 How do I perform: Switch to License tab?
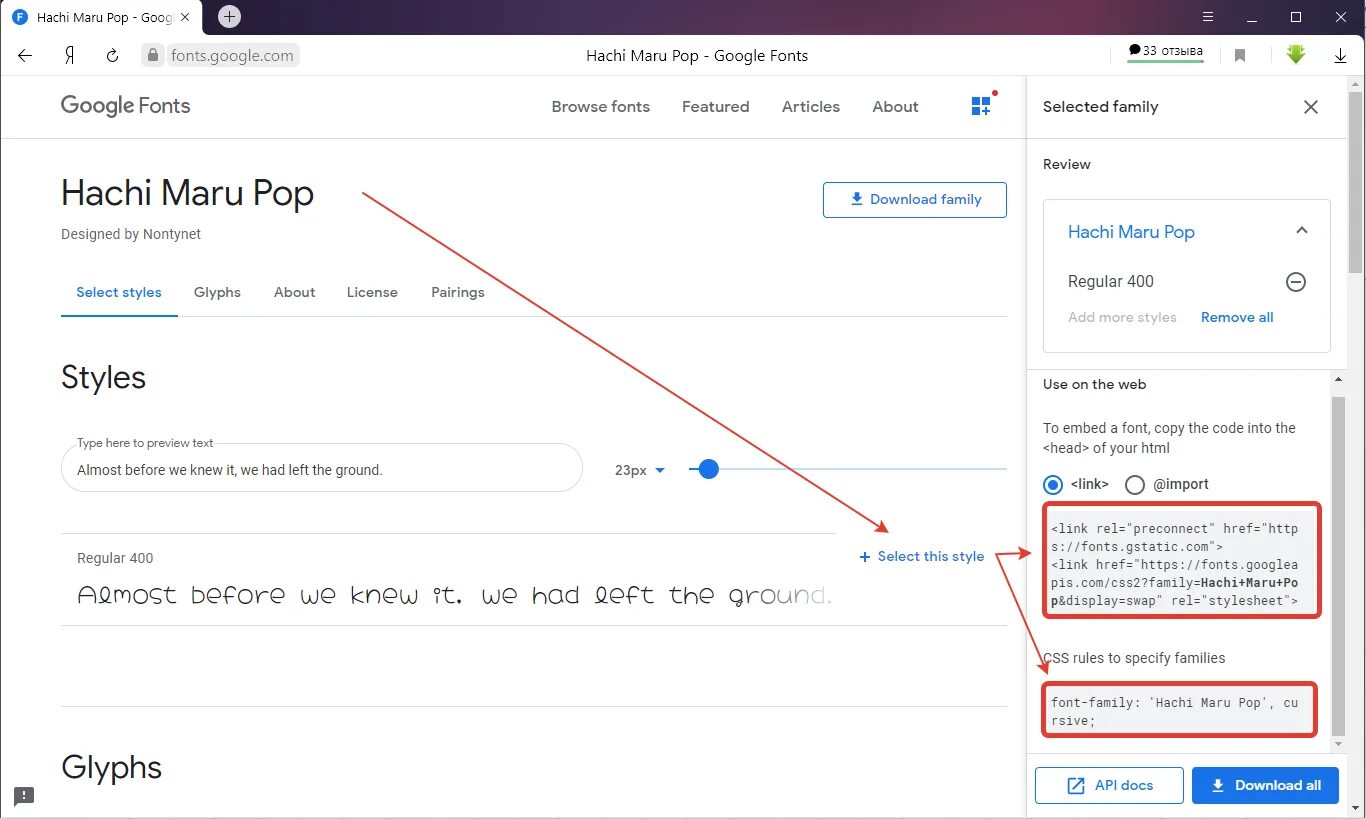(x=372, y=292)
